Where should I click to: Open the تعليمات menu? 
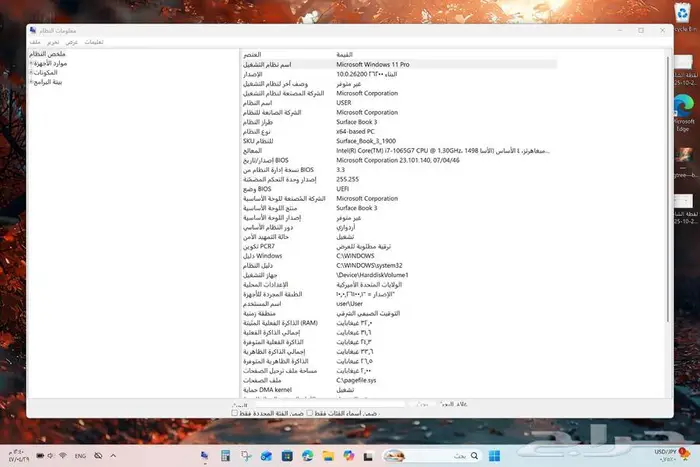[95, 43]
